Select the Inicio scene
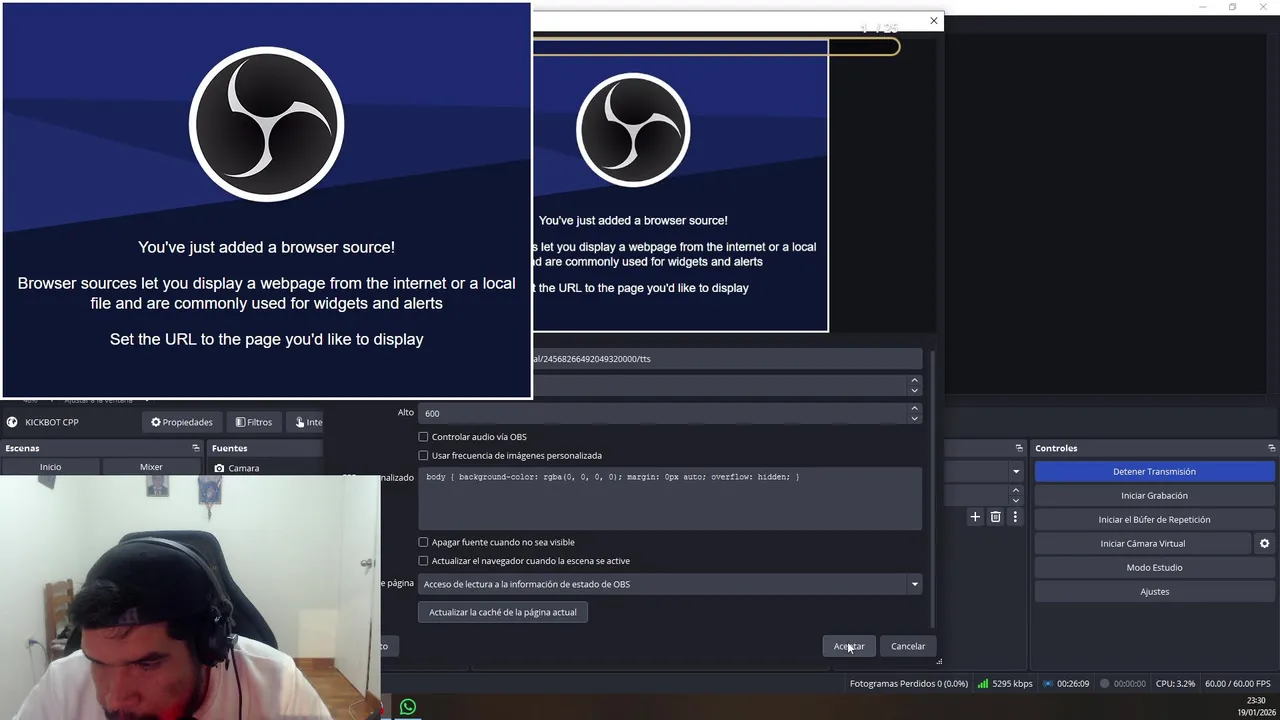Screen dimensions: 1280x720 50,467
